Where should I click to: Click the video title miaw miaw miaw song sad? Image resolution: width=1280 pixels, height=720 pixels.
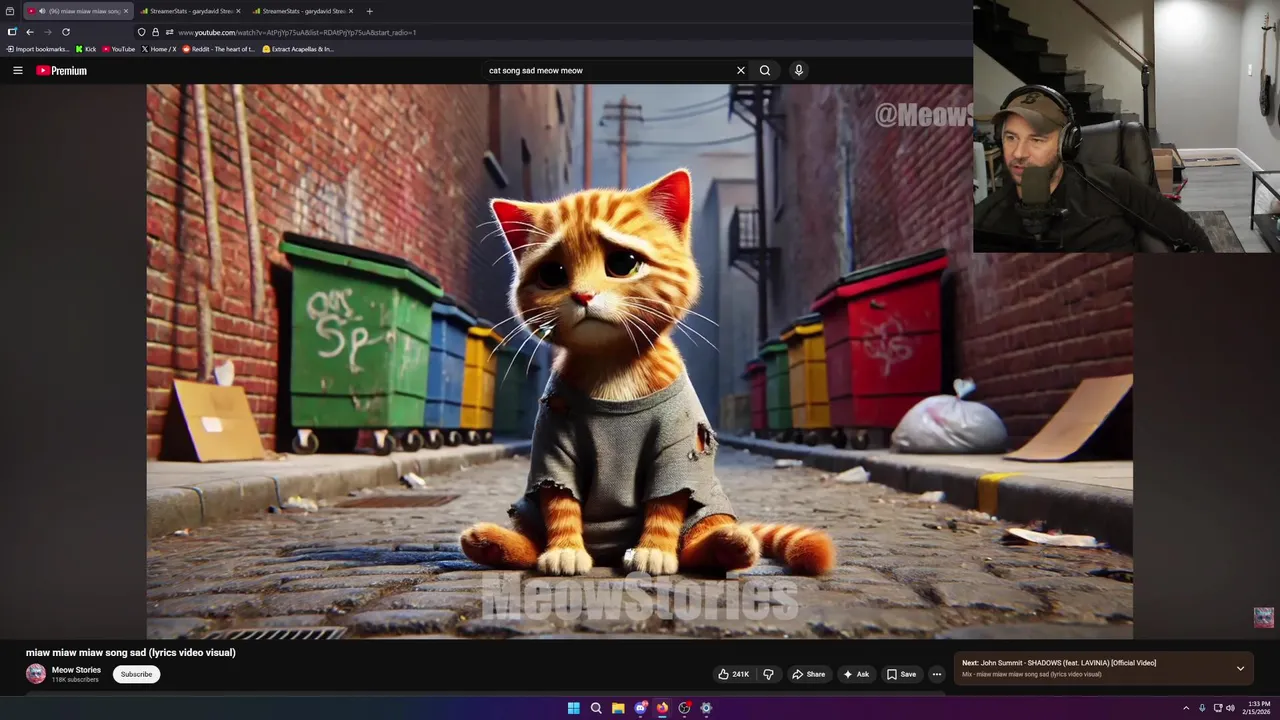(x=131, y=652)
